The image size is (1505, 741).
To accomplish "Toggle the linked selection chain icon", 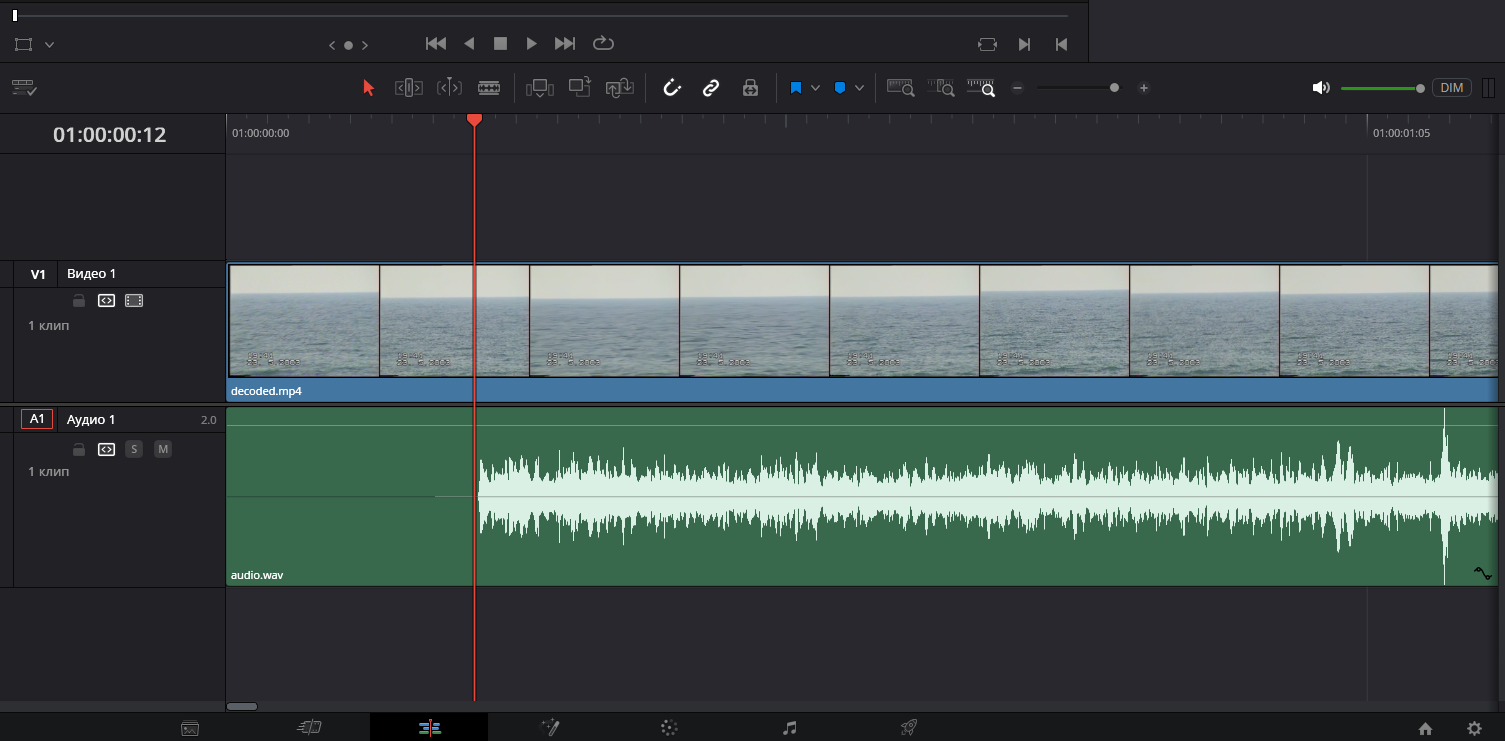I will coord(711,88).
